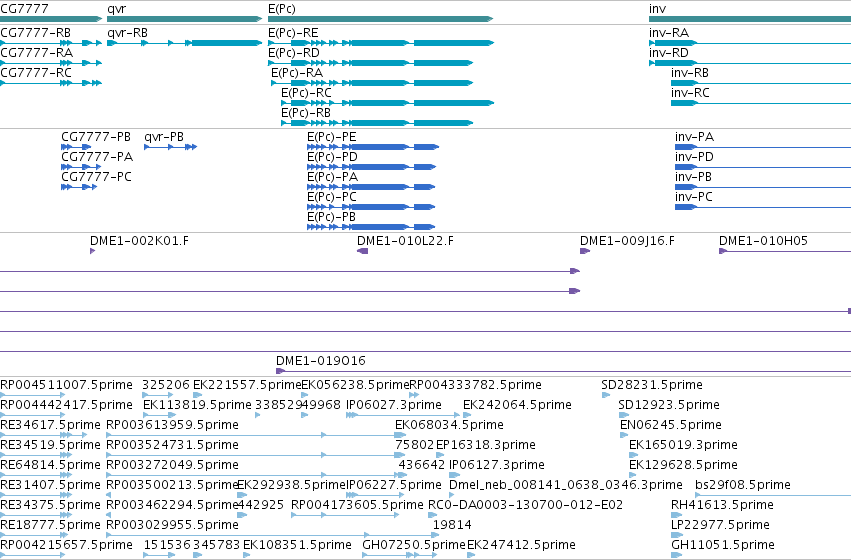Click the DME1-002K01.F clone label
The height and width of the screenshot is (560, 851).
pyautogui.click(x=139, y=241)
